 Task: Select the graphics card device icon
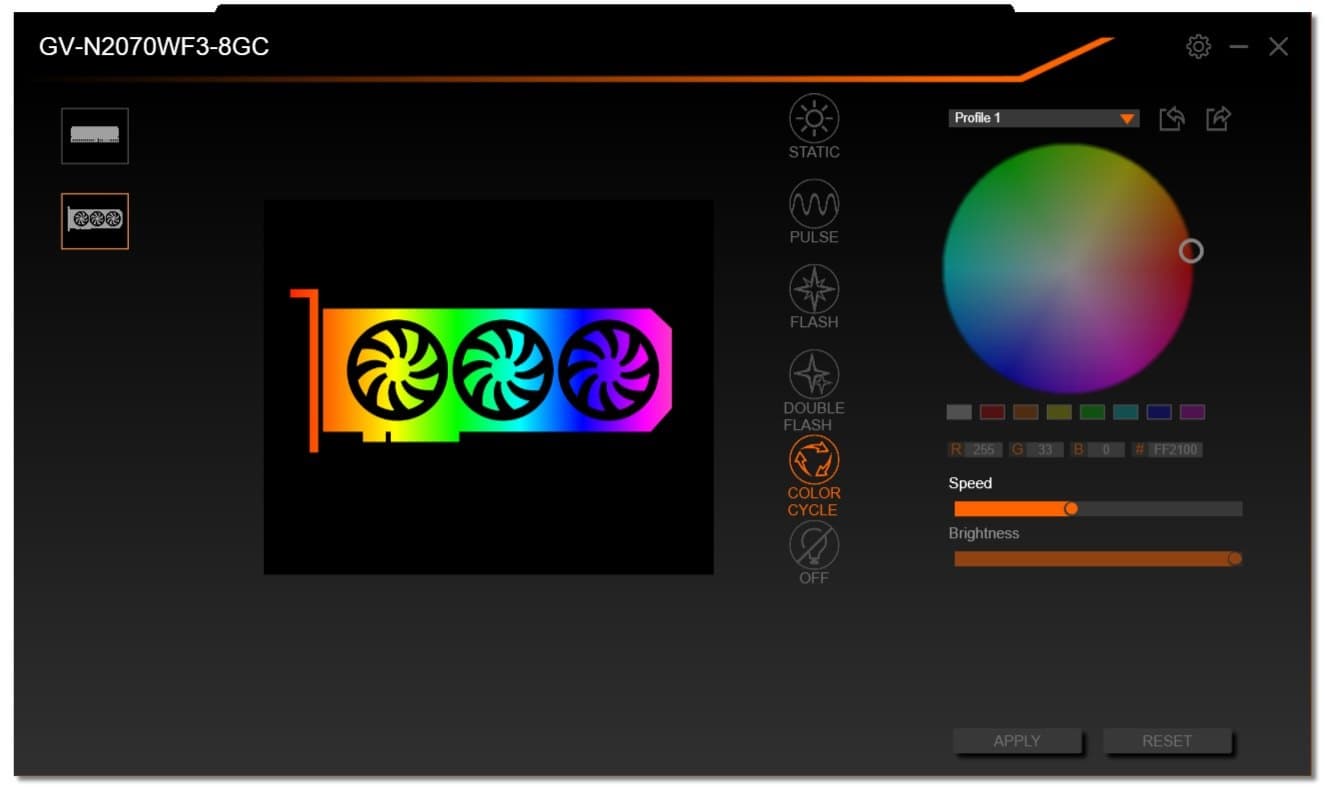pyautogui.click(x=95, y=221)
